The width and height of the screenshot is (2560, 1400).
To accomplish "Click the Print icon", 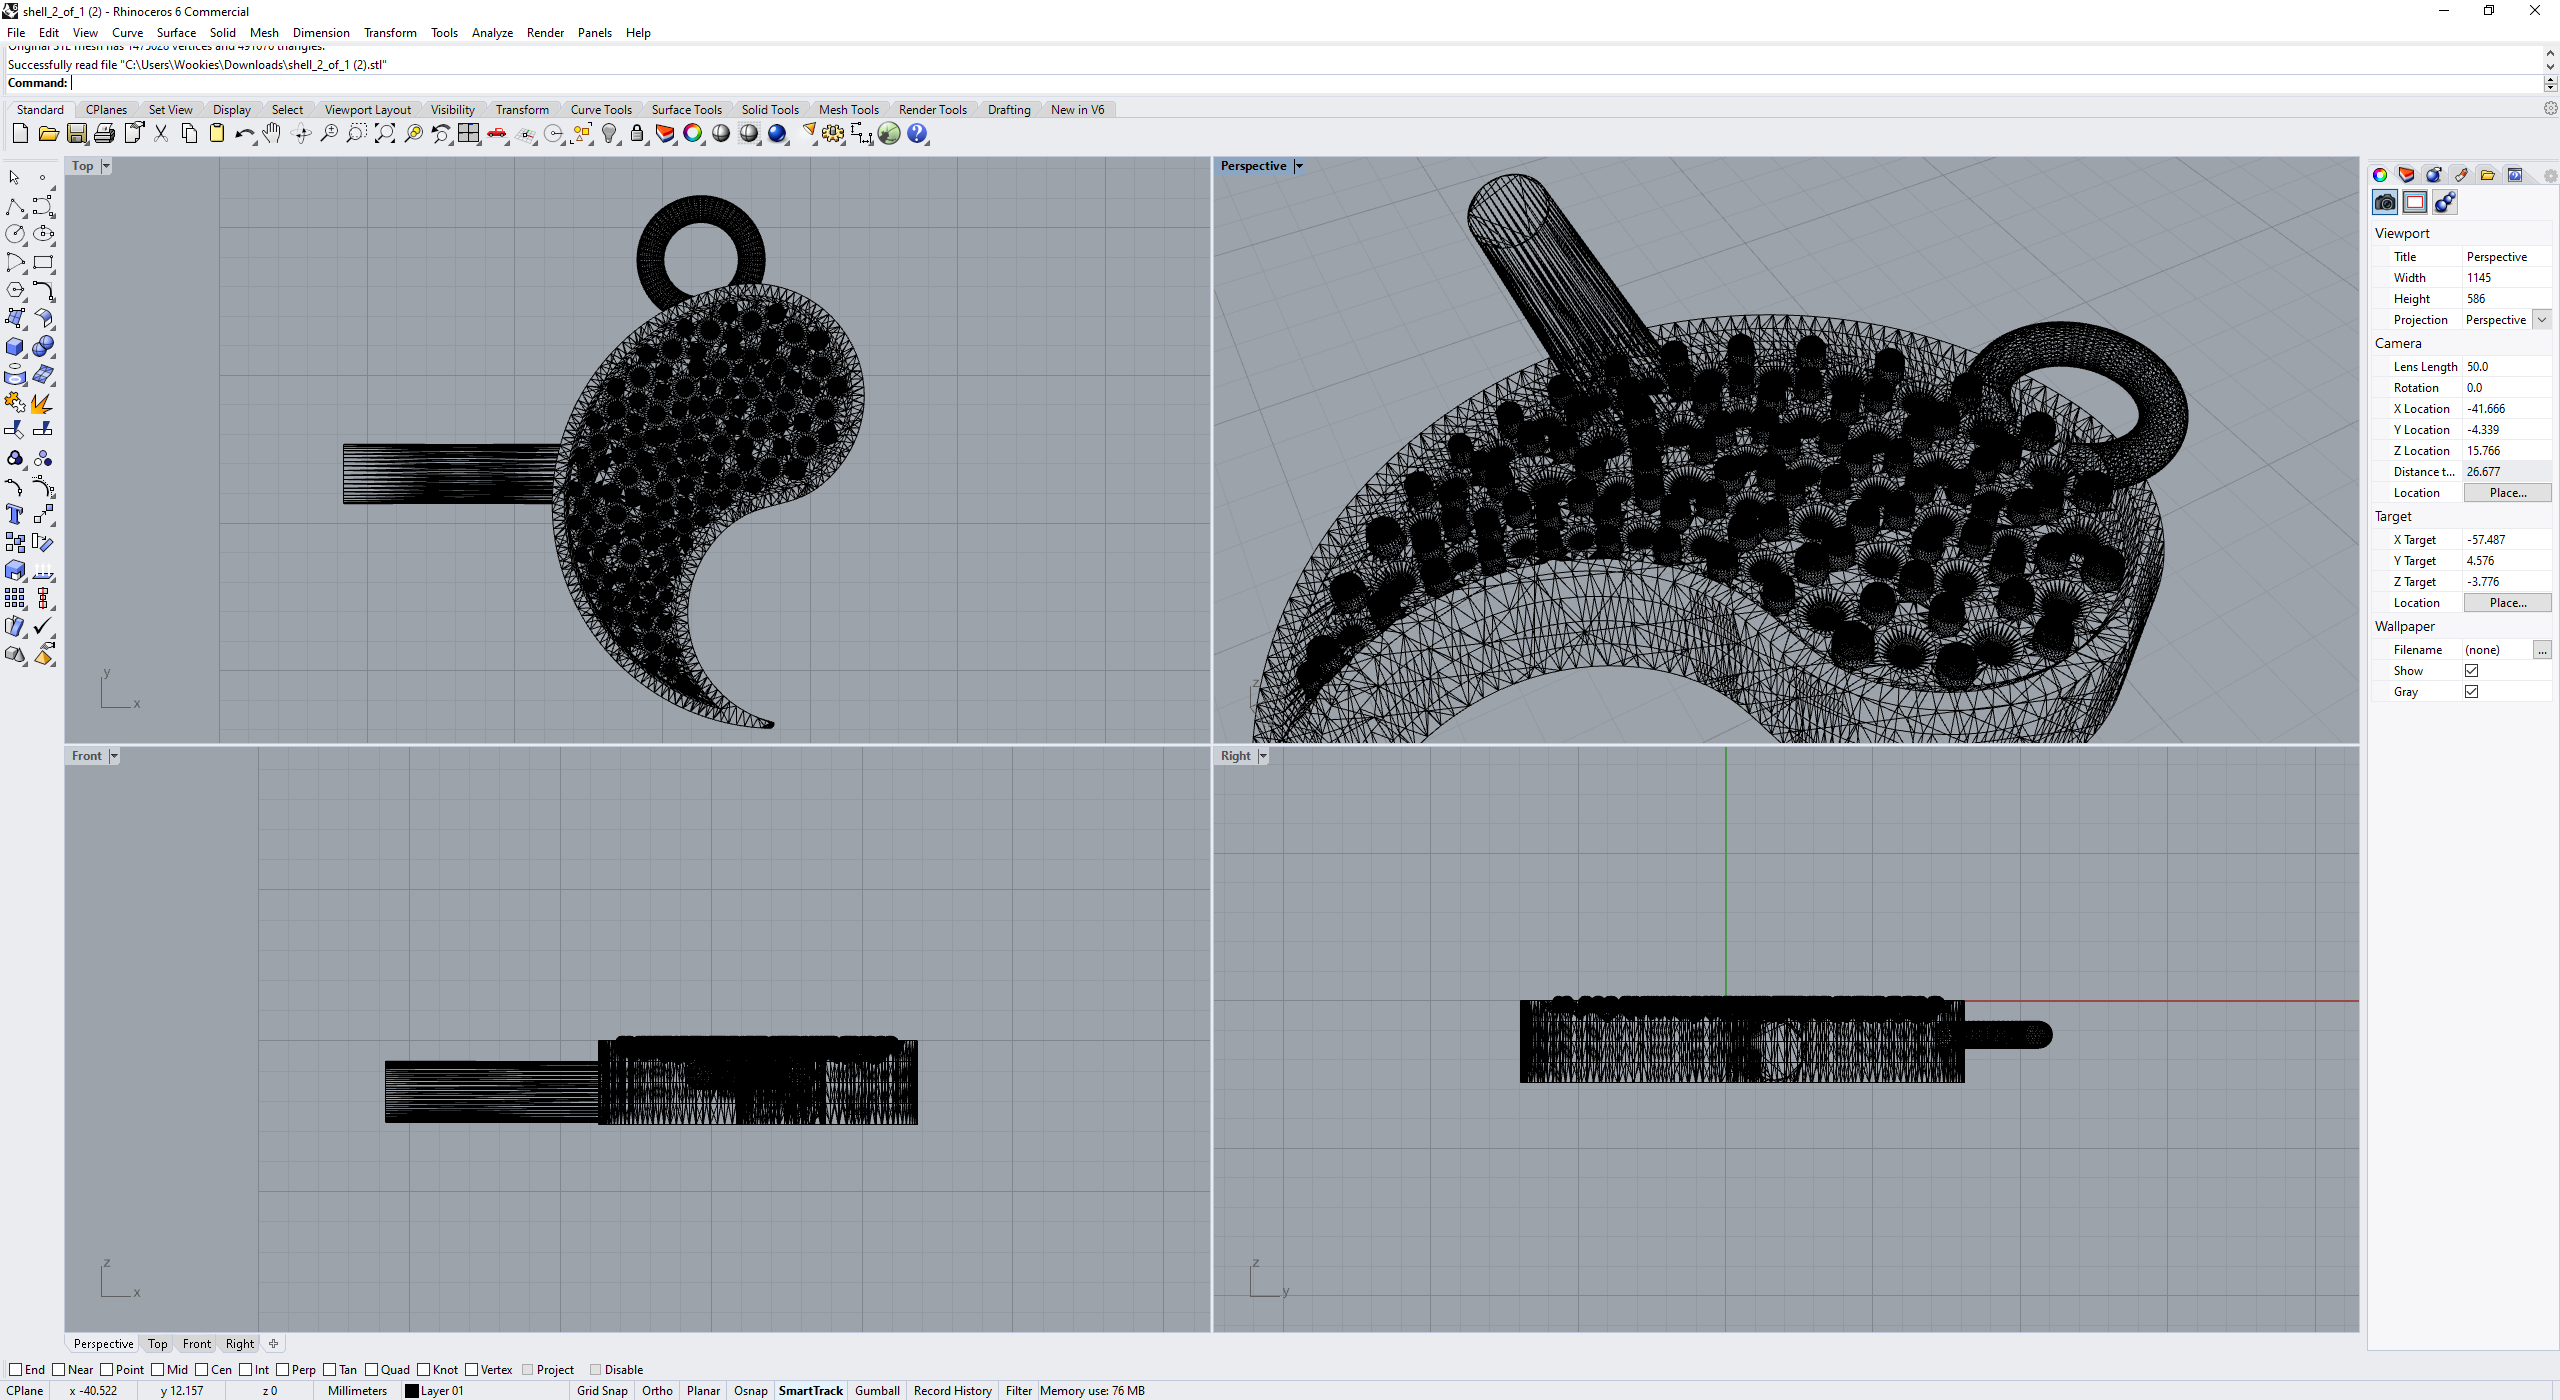I will pos(104,134).
